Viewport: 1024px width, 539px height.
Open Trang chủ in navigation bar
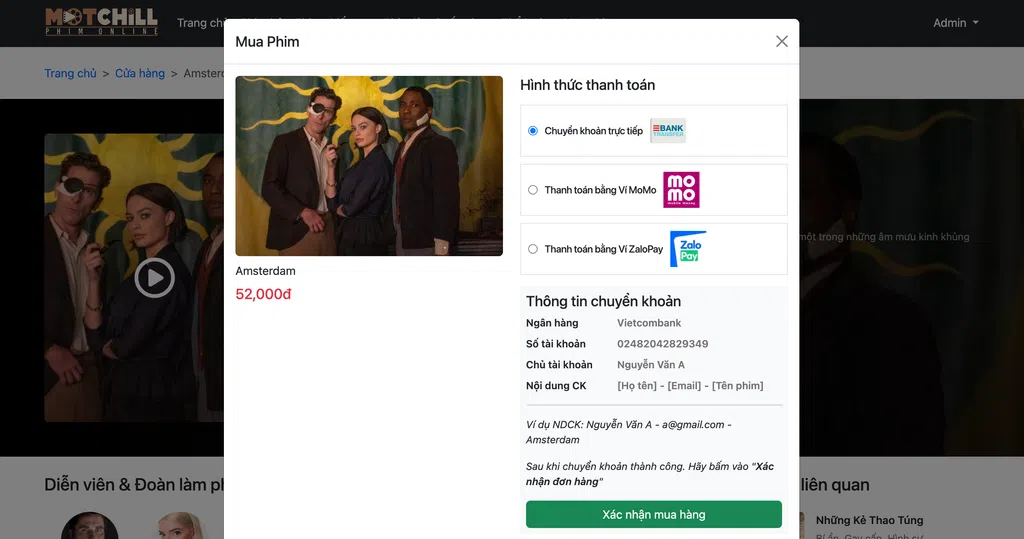pos(200,23)
